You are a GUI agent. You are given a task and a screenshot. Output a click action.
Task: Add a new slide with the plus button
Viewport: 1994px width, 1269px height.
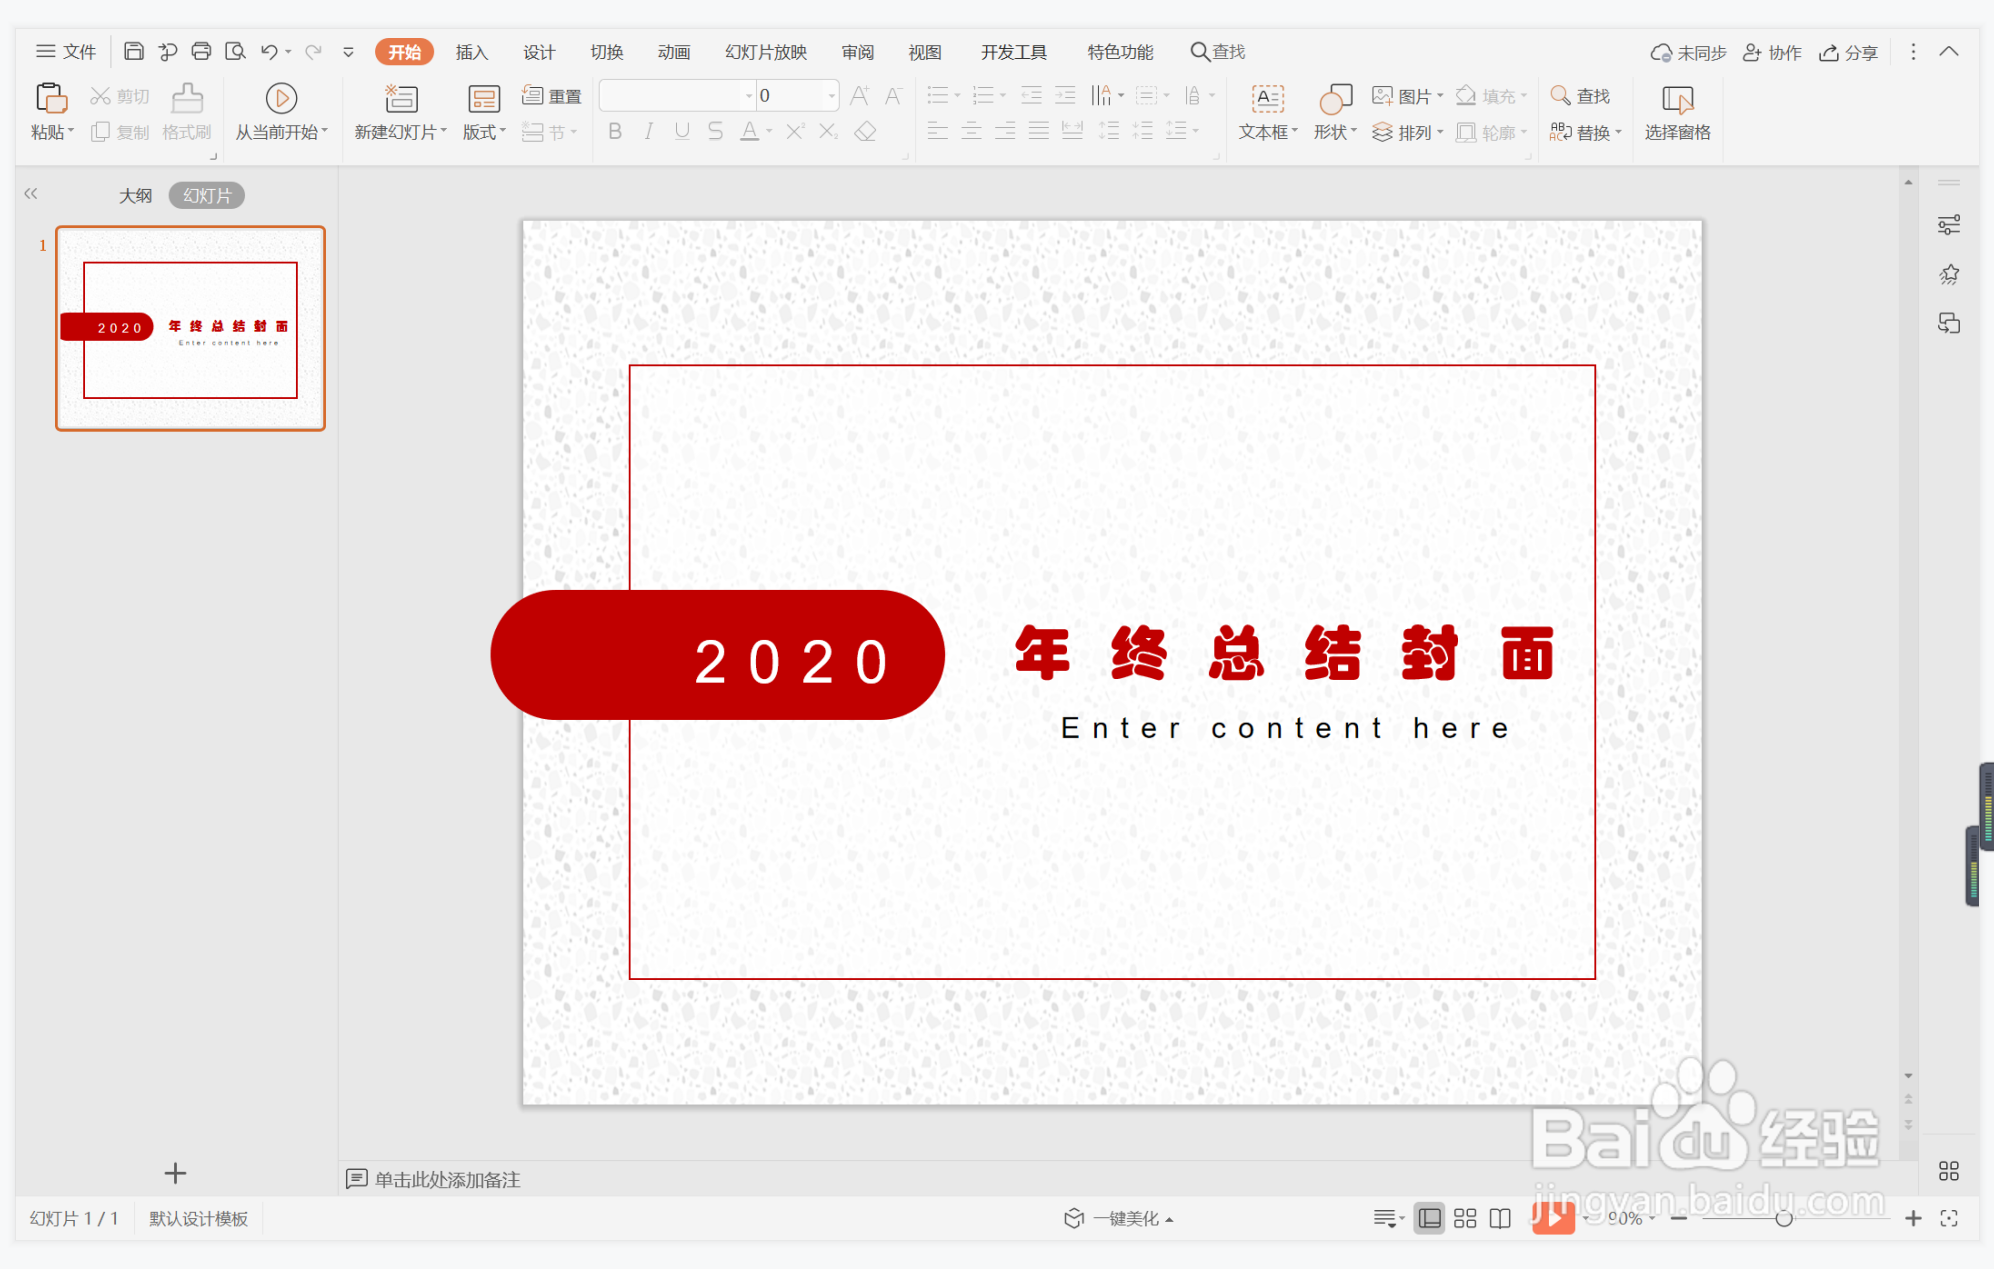tap(175, 1172)
